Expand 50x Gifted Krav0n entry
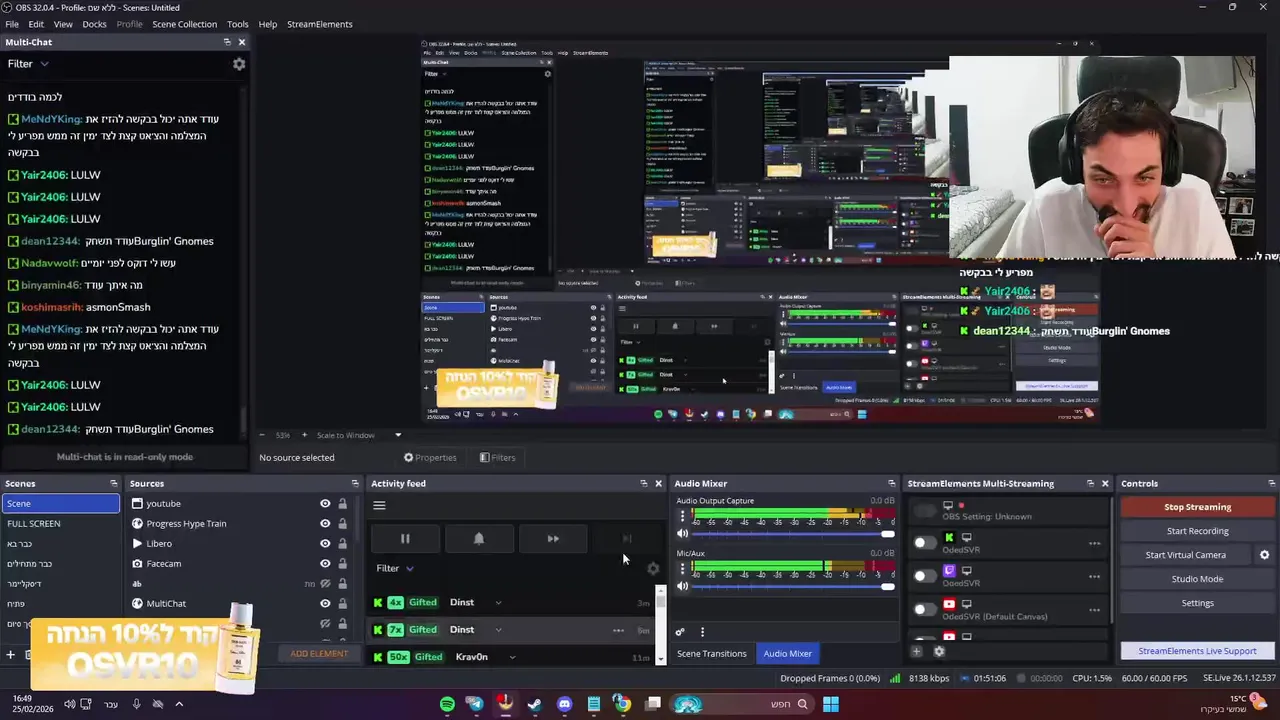 pos(512,657)
